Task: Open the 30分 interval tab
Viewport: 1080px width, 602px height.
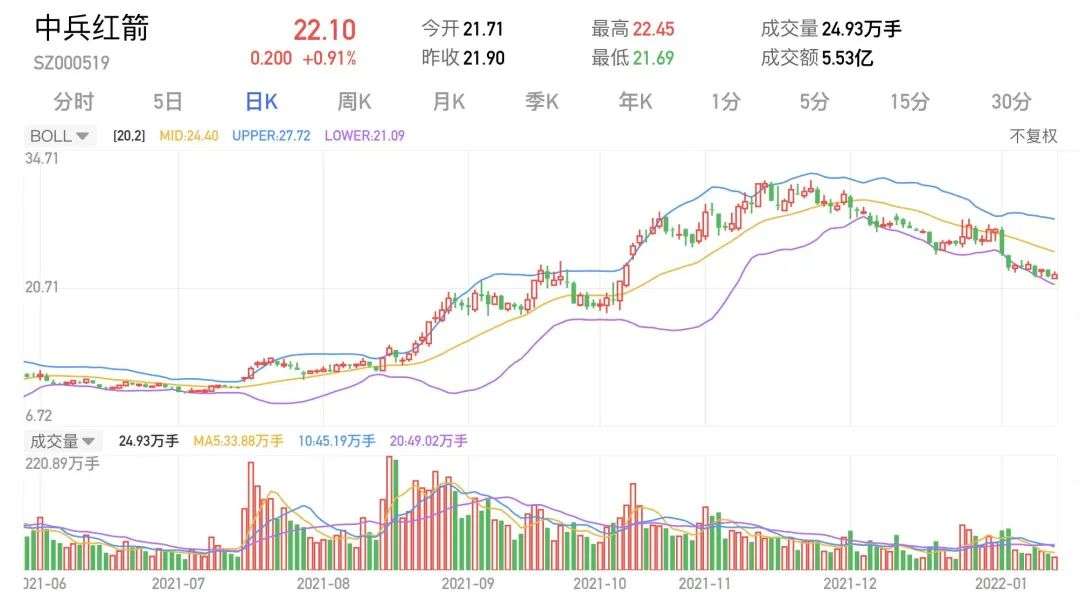Action: 1011,101
